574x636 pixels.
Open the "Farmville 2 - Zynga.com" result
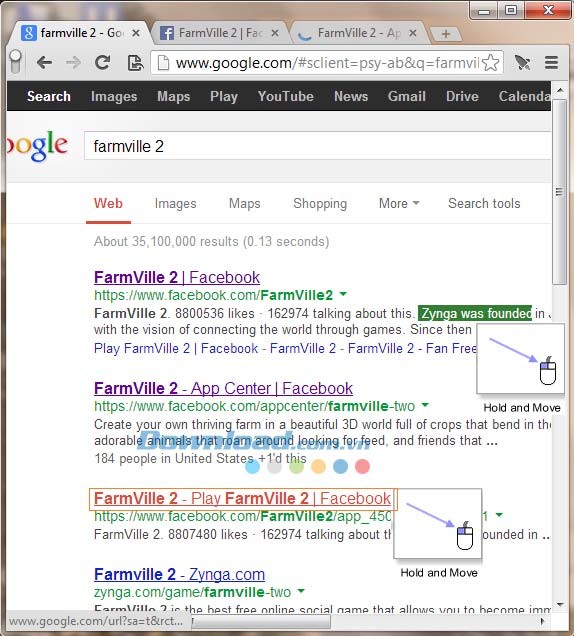(179, 575)
